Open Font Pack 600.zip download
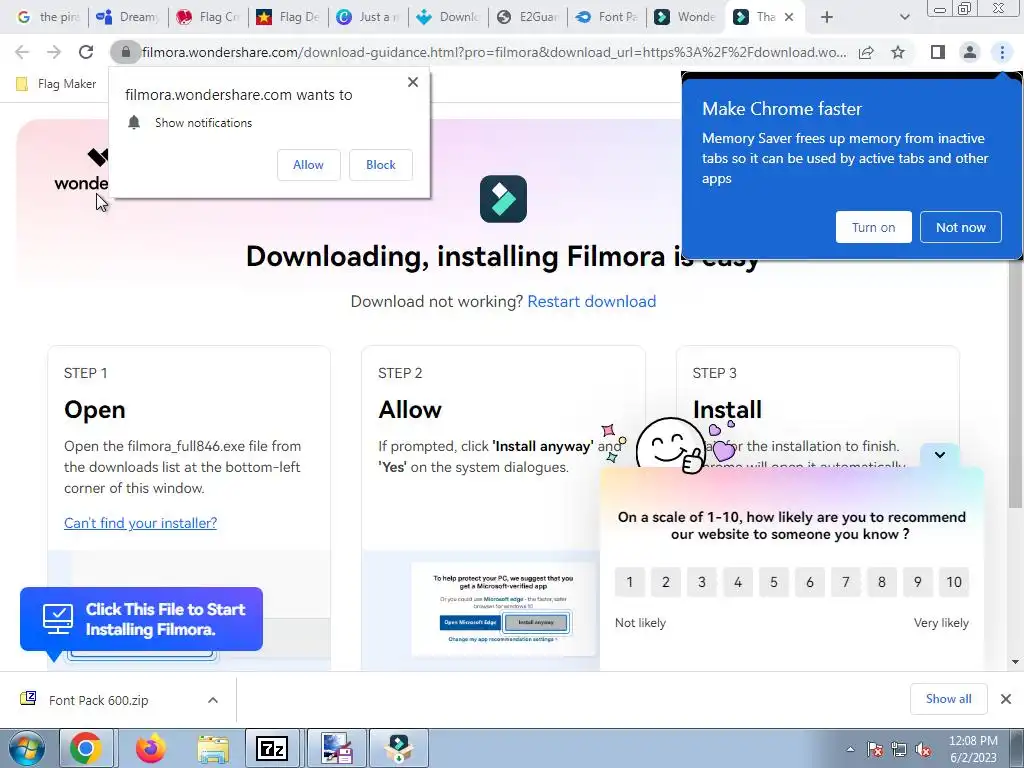This screenshot has width=1024, height=768. click(98, 700)
